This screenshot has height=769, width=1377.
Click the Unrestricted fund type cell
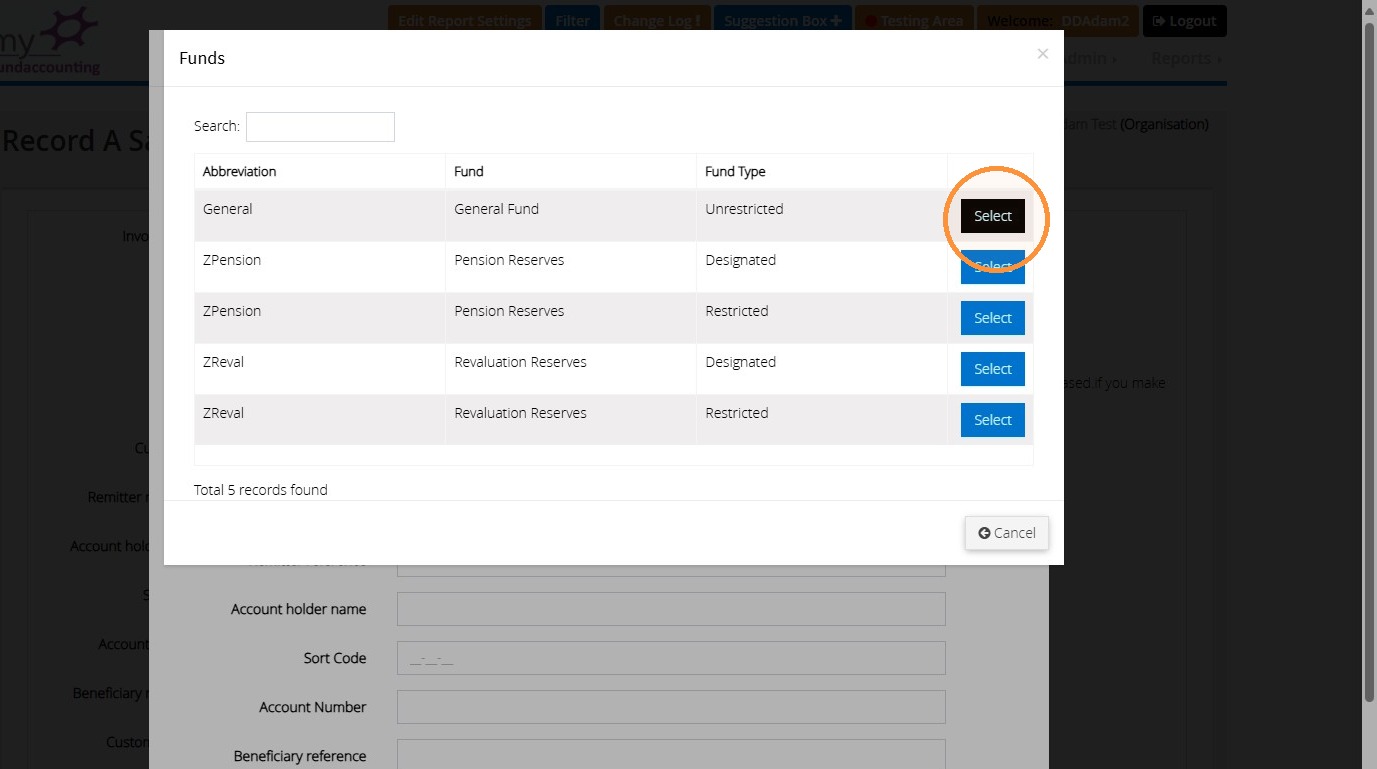point(821,215)
